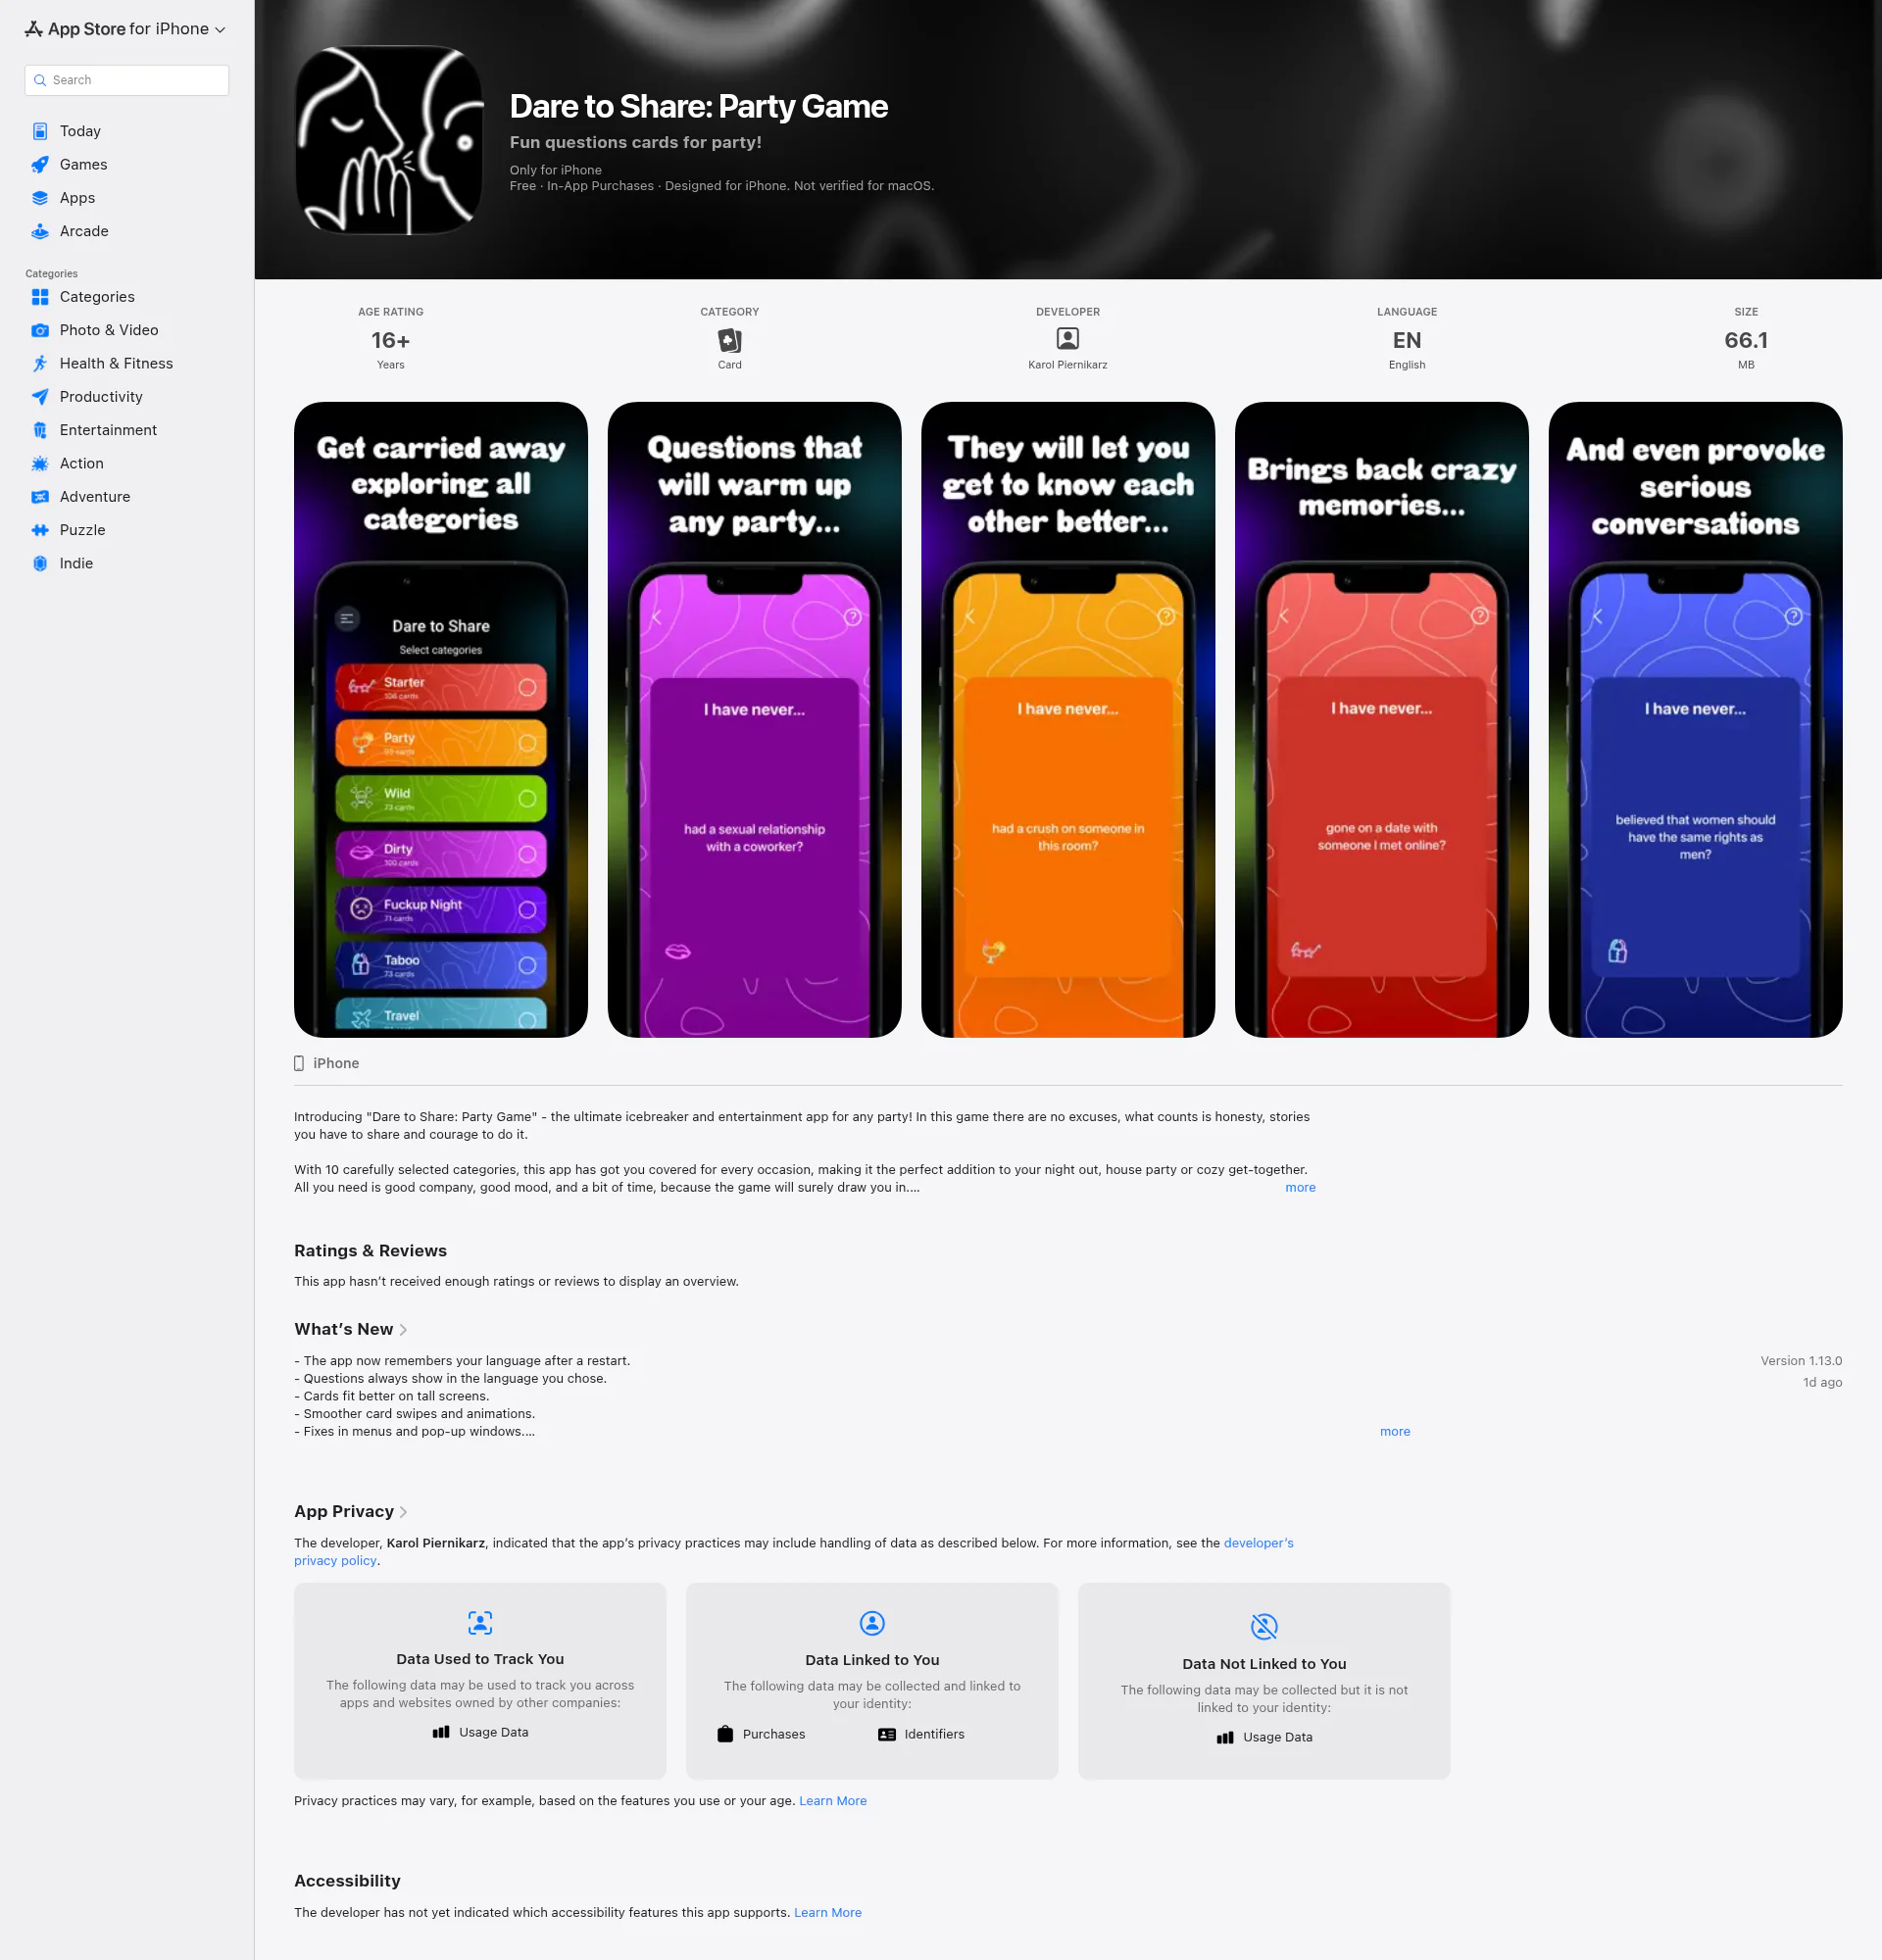Click the Puzzle piece icon
Viewport: 1882px width, 1960px height.
[40, 530]
